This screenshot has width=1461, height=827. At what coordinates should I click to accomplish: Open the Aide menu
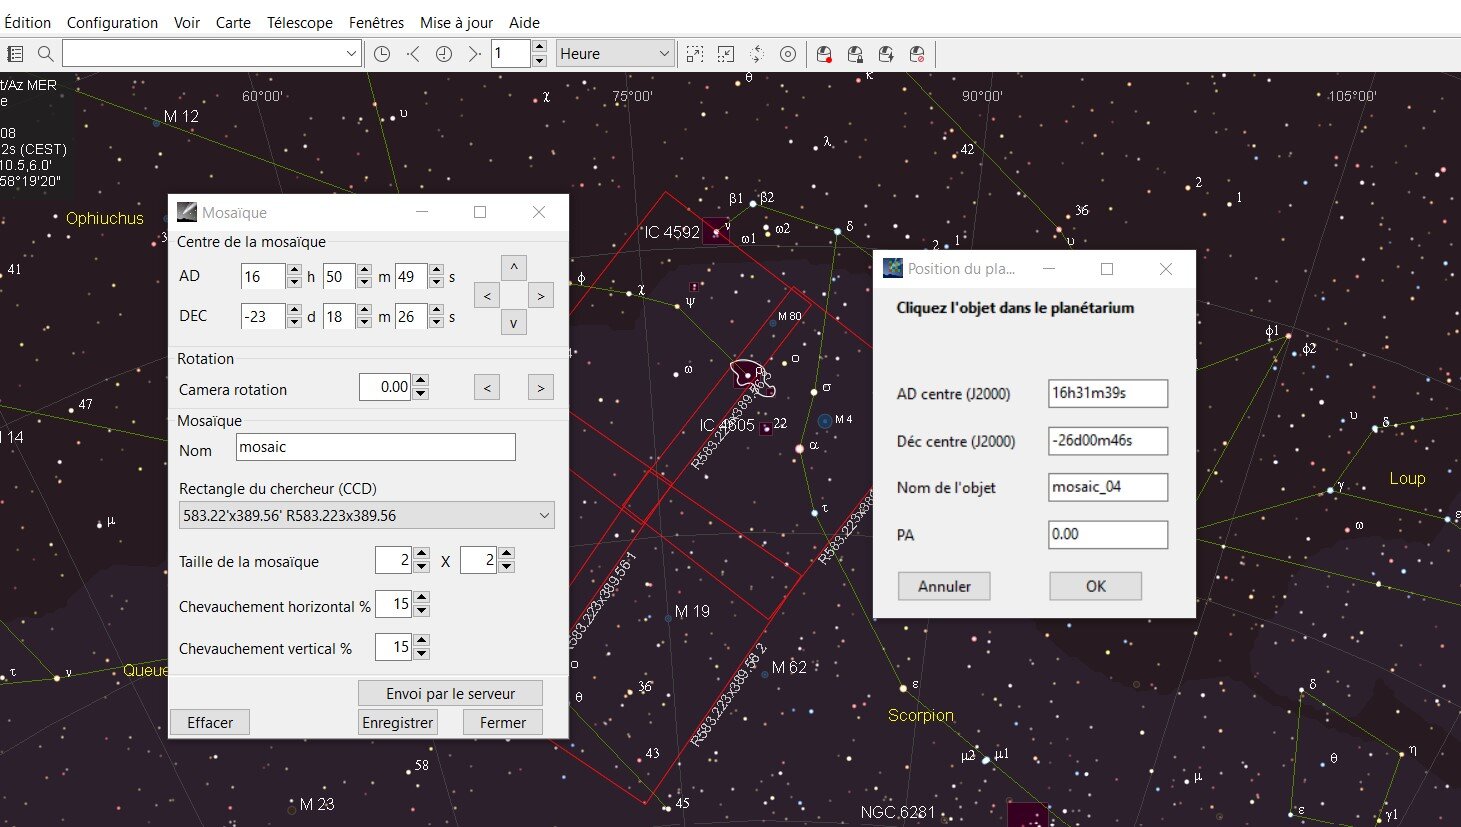[524, 22]
